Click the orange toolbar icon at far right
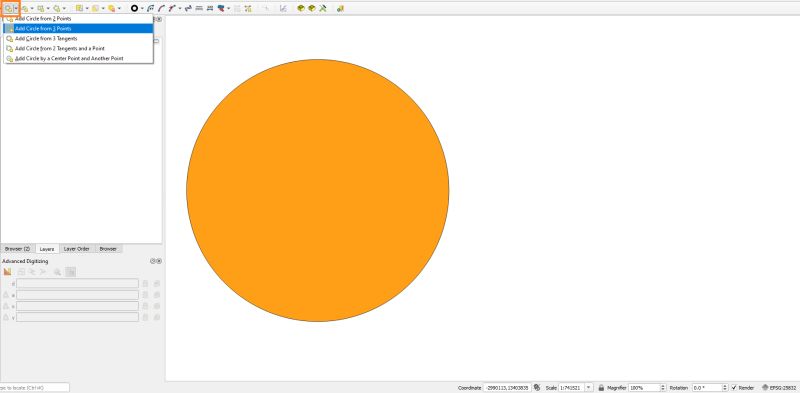This screenshot has height=393, width=800. click(340, 8)
